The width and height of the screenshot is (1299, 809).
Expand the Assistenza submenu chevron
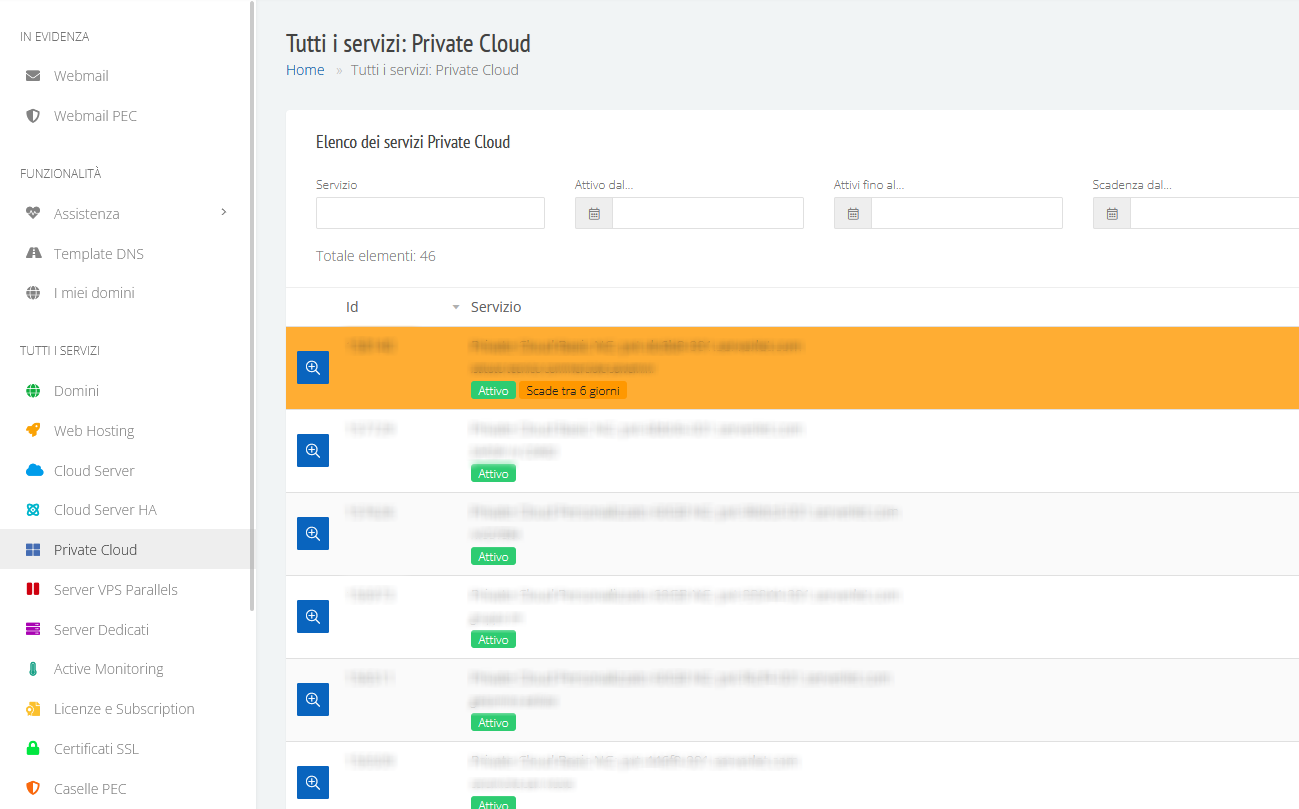pyautogui.click(x=224, y=212)
